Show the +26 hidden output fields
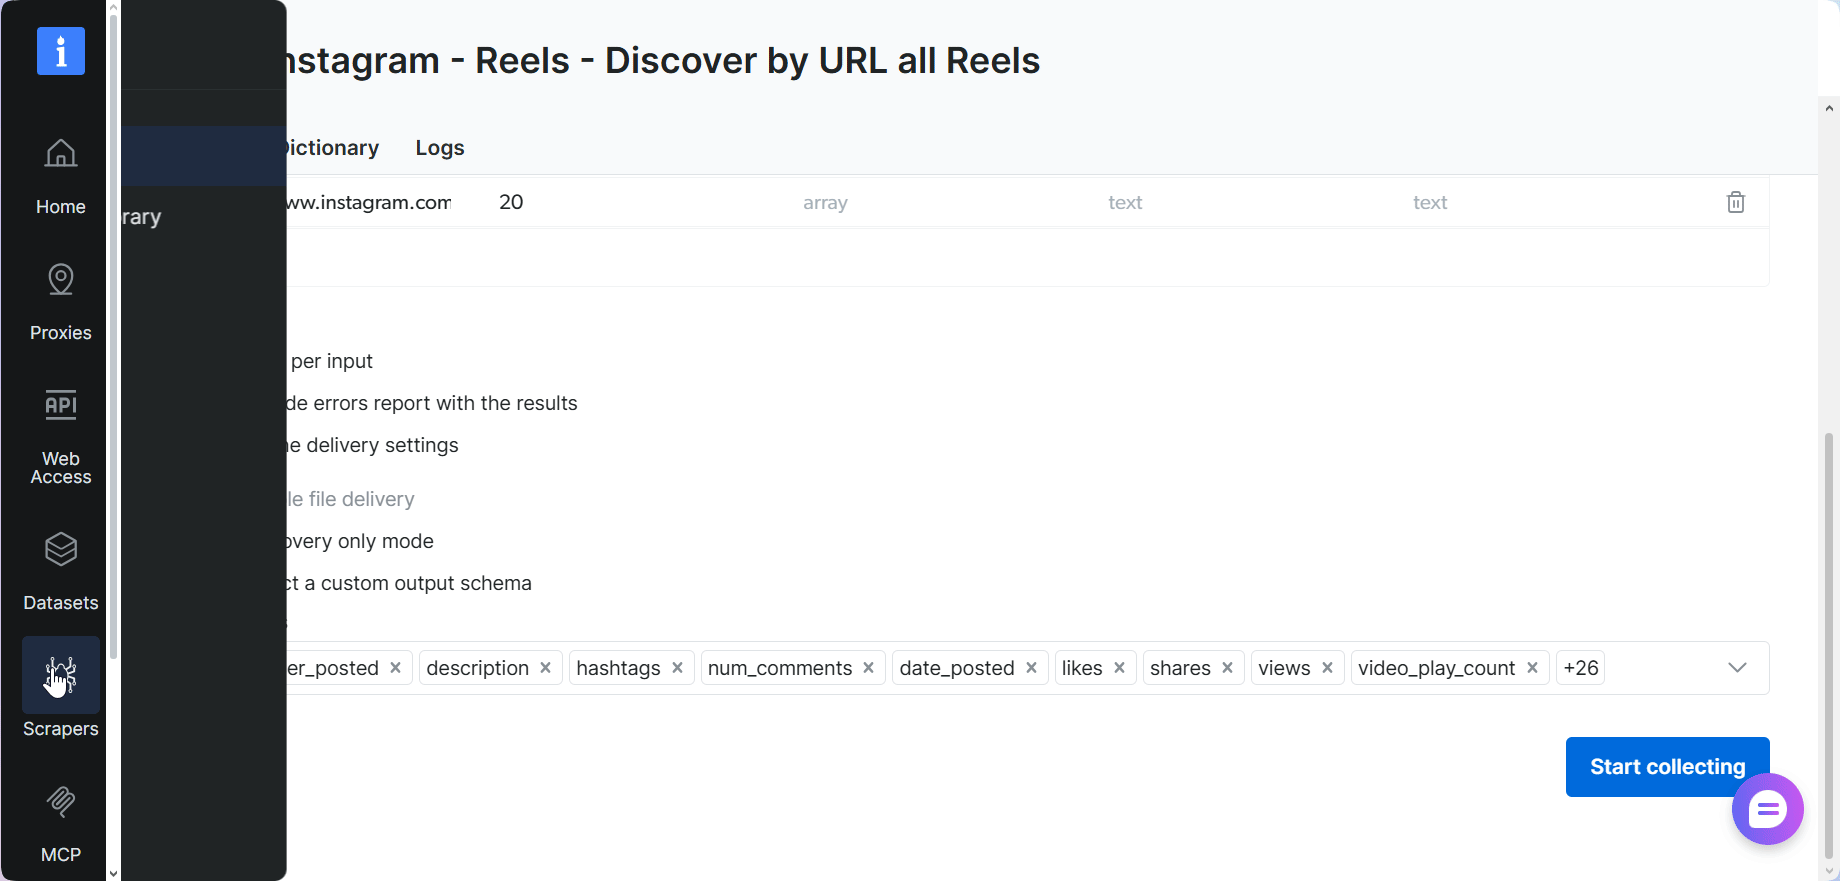This screenshot has height=881, width=1840. coord(1580,667)
